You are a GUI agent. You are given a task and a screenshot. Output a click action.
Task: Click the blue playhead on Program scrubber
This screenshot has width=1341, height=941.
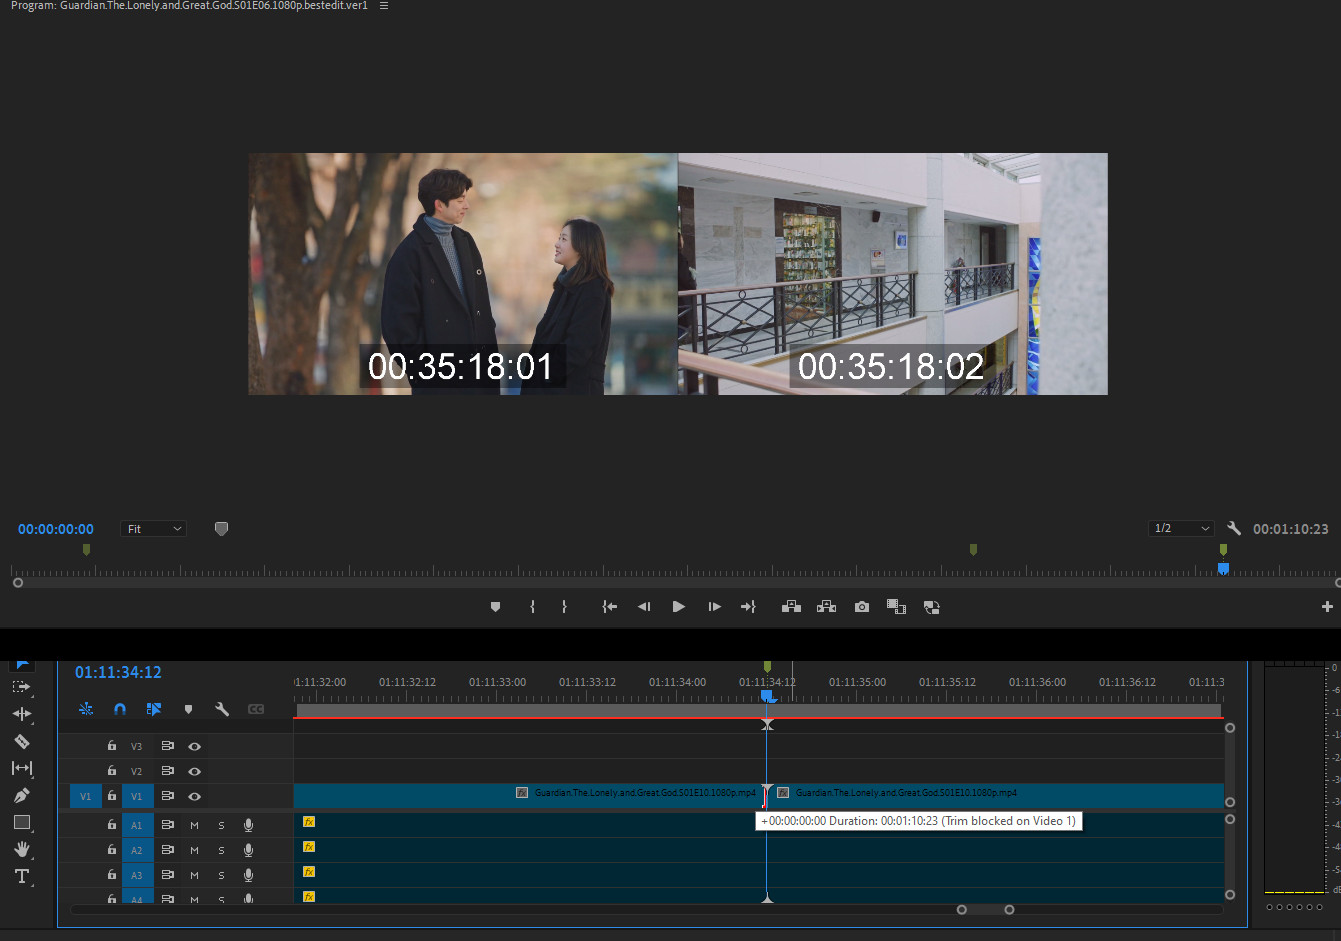(1223, 568)
